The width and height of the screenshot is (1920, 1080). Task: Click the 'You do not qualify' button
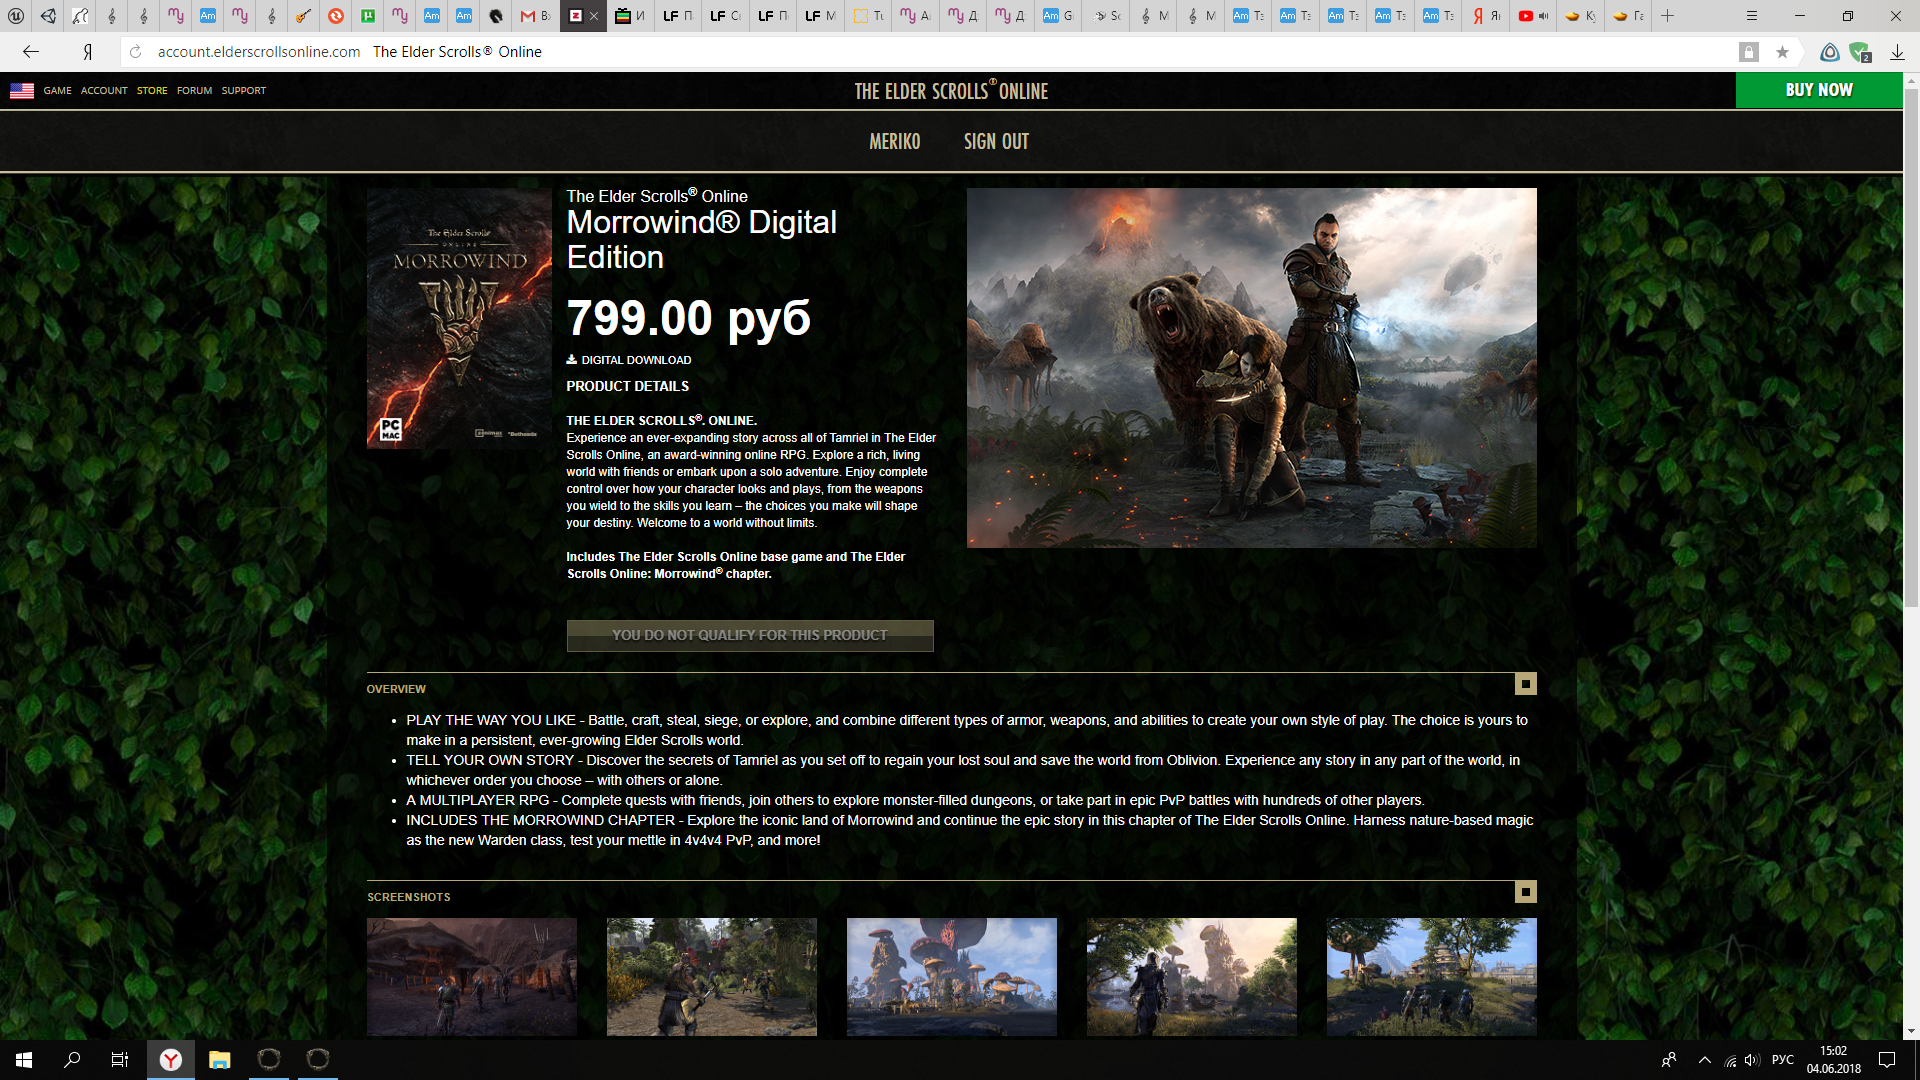(x=750, y=636)
